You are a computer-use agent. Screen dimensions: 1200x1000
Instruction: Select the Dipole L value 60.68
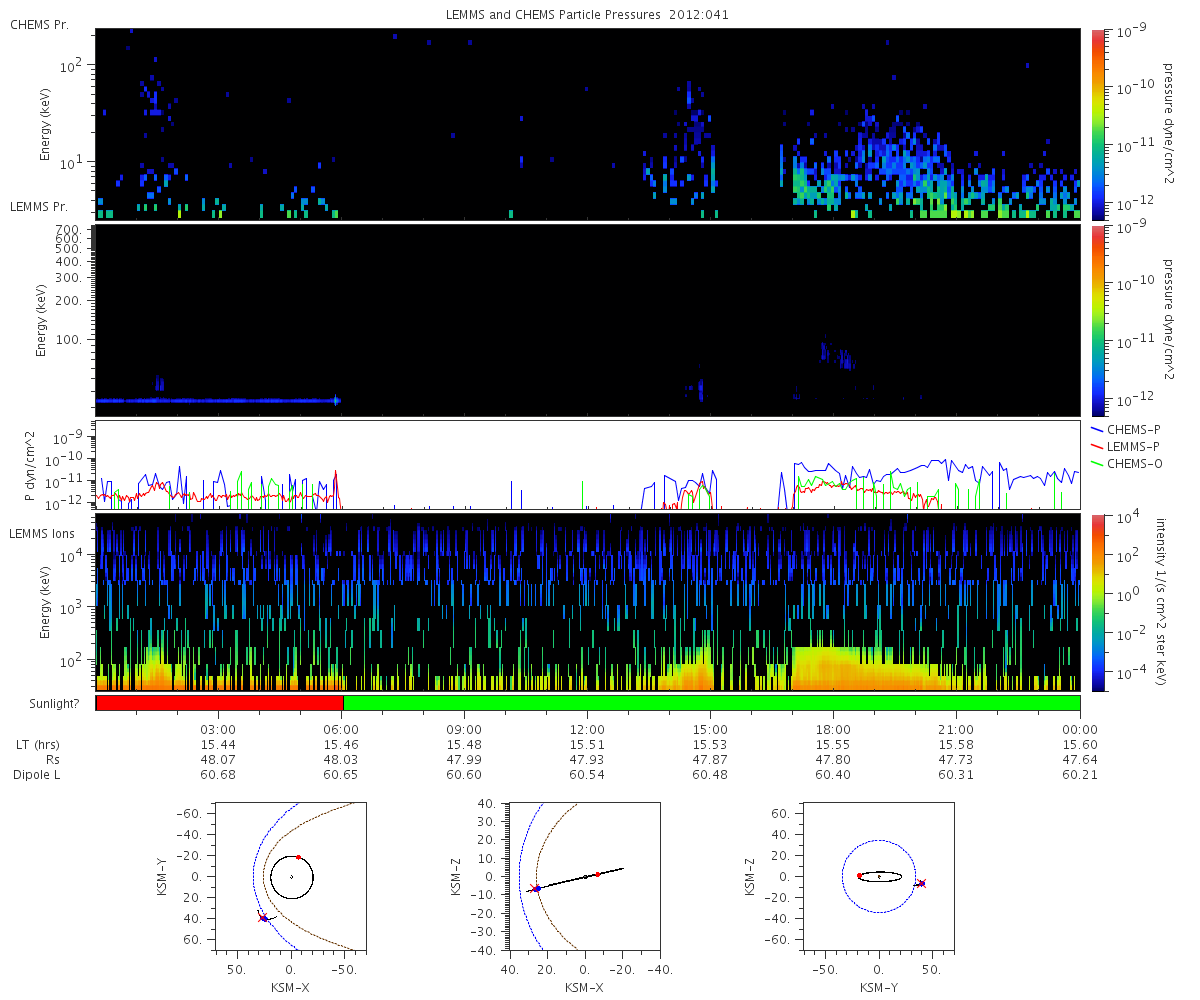click(218, 775)
